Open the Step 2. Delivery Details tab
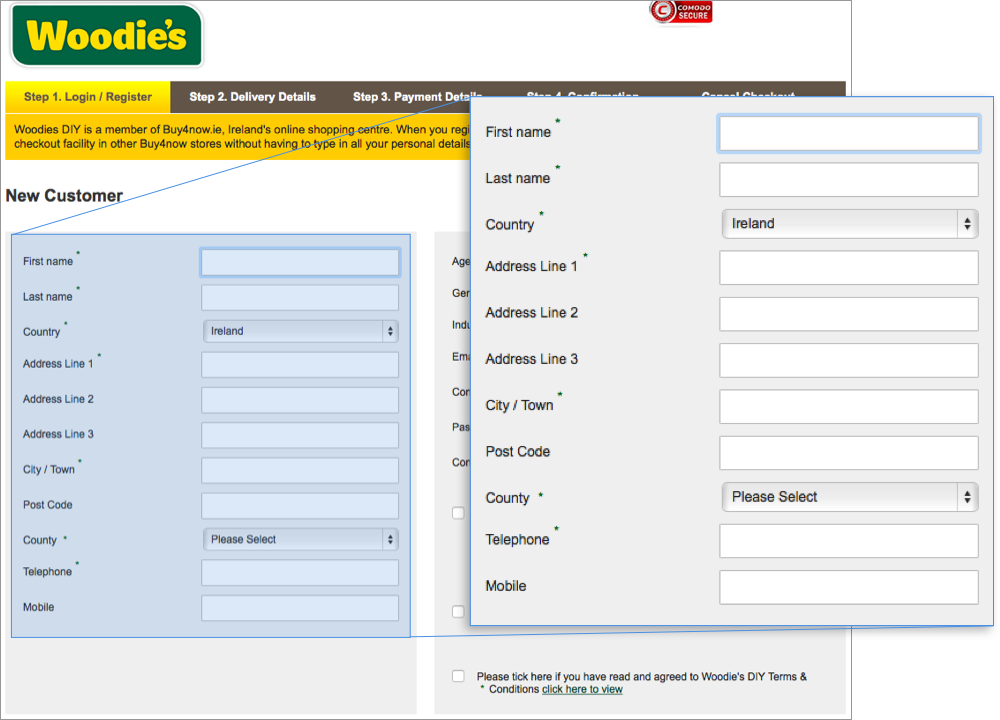 (252, 97)
